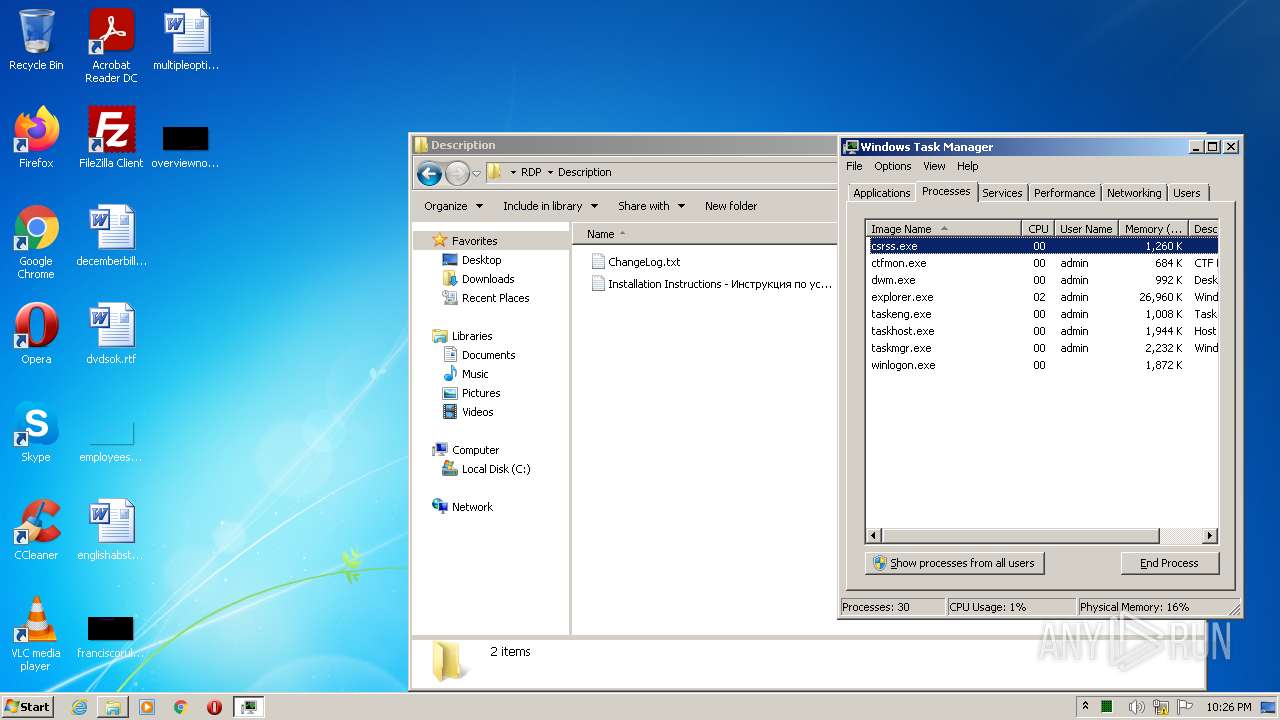Viewport: 1280px width, 720px height.
Task: Open the Windows Explorer taskbar button
Action: [113, 707]
